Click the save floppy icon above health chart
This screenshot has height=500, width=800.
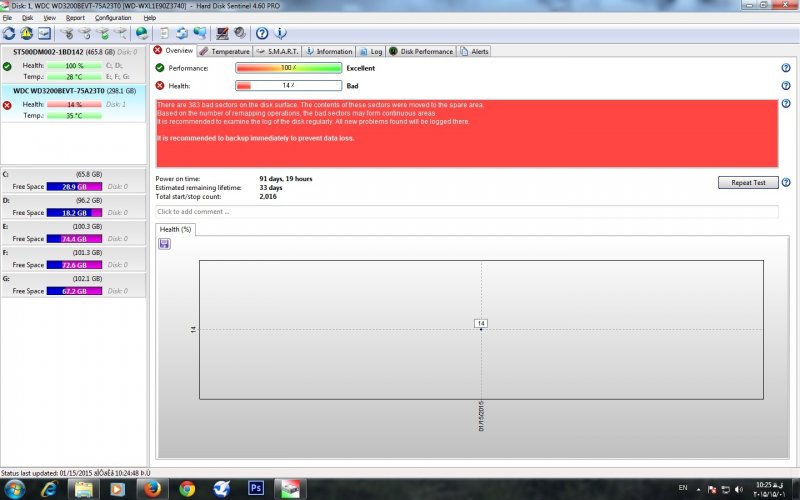(x=164, y=244)
